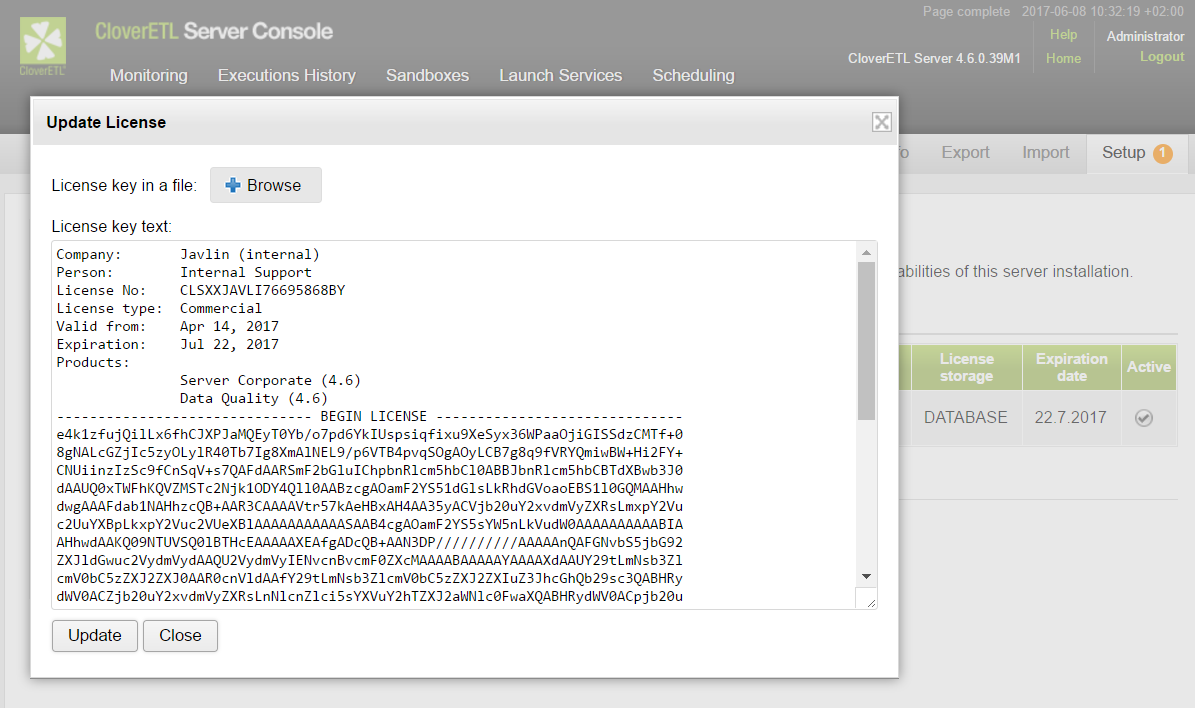
Task: Click the Update License dialog title
Action: (106, 123)
